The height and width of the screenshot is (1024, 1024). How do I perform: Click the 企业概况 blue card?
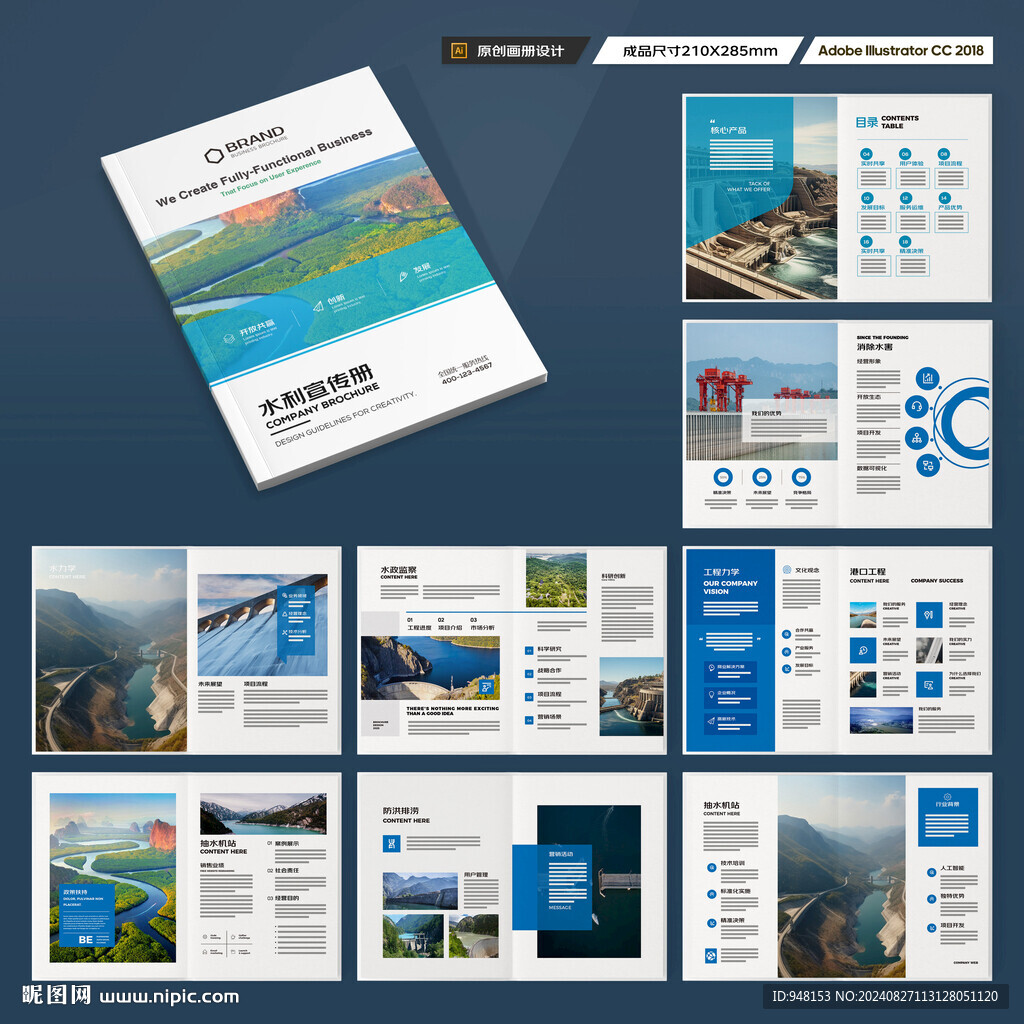(x=729, y=697)
